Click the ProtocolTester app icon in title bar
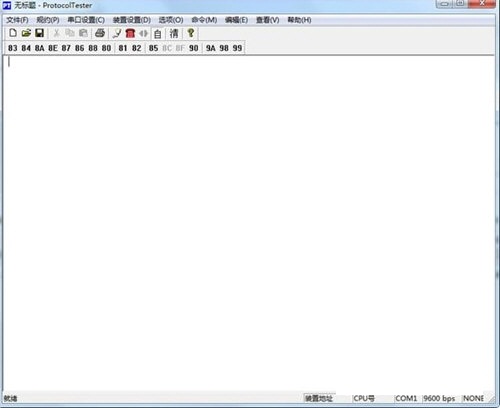Image resolution: width=500 pixels, height=408 pixels. click(x=7, y=5)
